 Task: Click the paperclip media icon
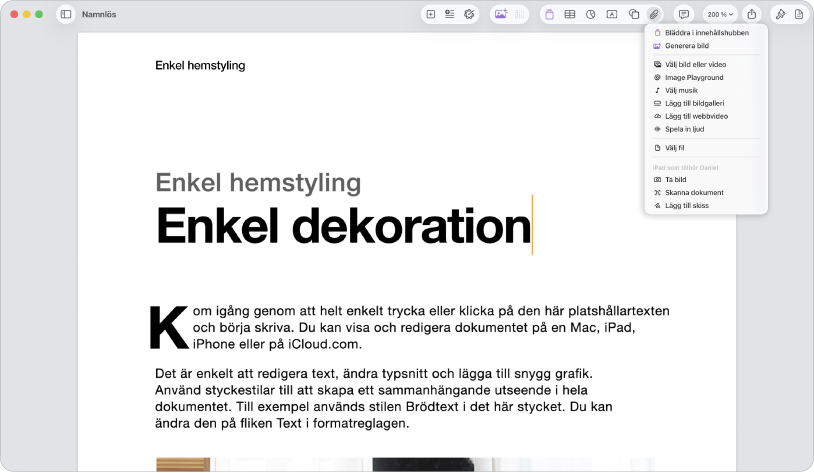tap(654, 15)
